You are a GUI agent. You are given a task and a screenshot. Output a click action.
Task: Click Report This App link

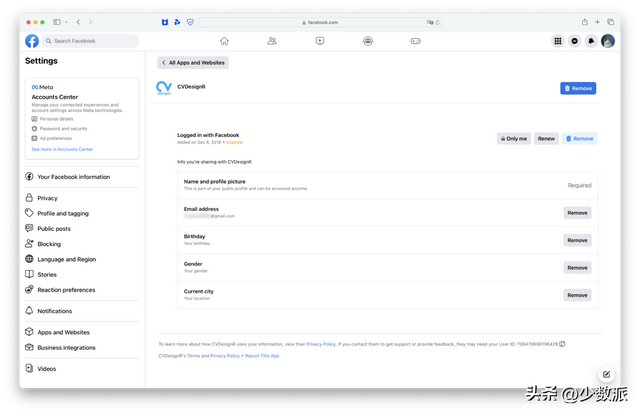click(262, 356)
